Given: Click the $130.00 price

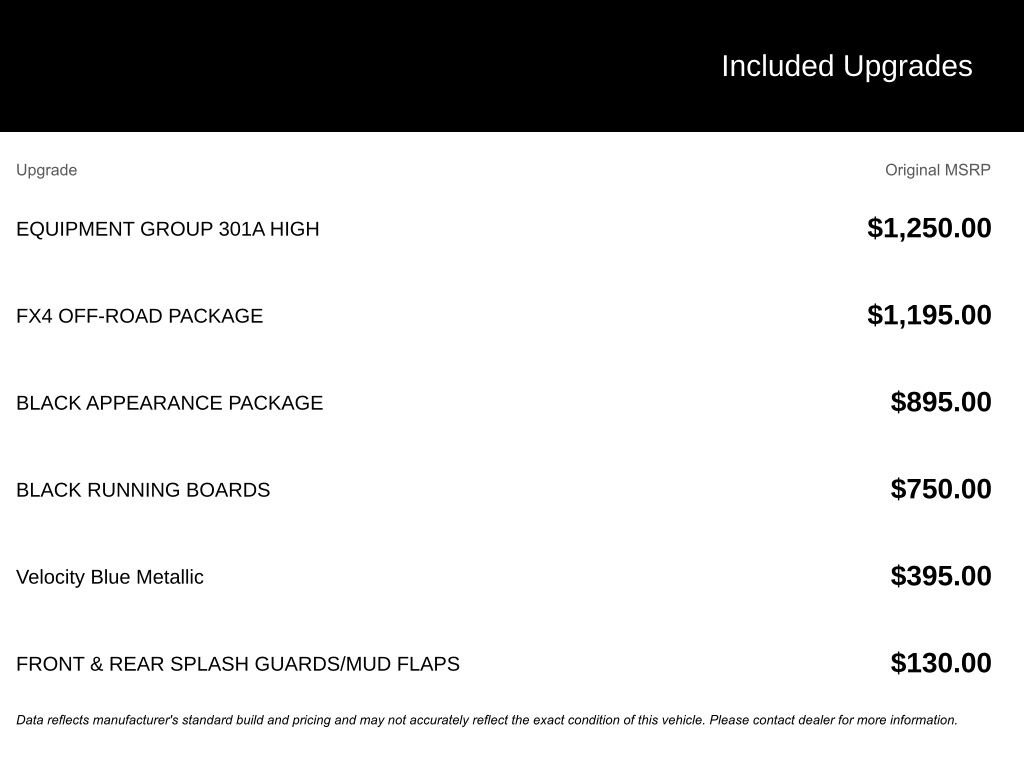Looking at the screenshot, I should pyautogui.click(x=940, y=663).
